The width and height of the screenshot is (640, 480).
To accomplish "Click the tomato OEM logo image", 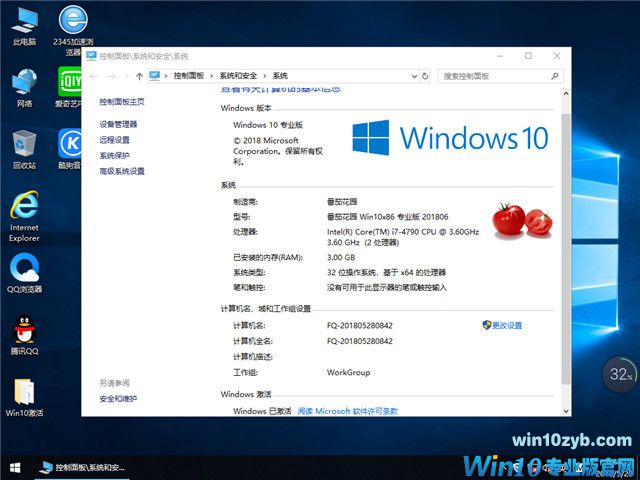I will [x=522, y=219].
